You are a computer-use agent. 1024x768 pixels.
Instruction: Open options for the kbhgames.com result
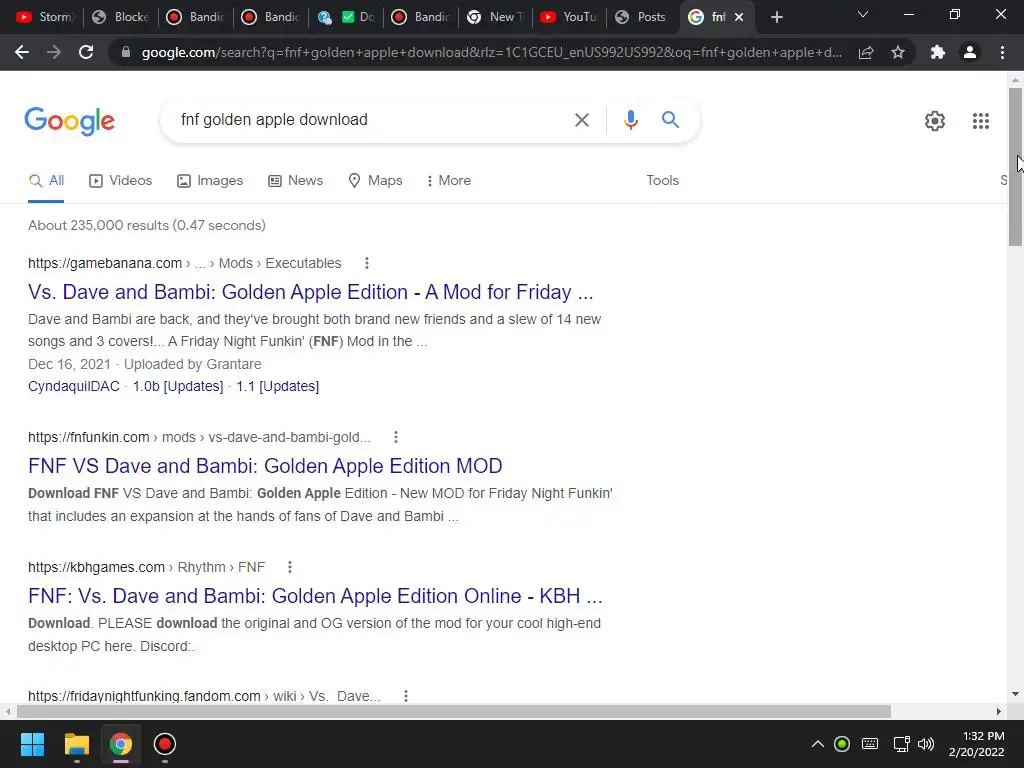pyautogui.click(x=289, y=567)
